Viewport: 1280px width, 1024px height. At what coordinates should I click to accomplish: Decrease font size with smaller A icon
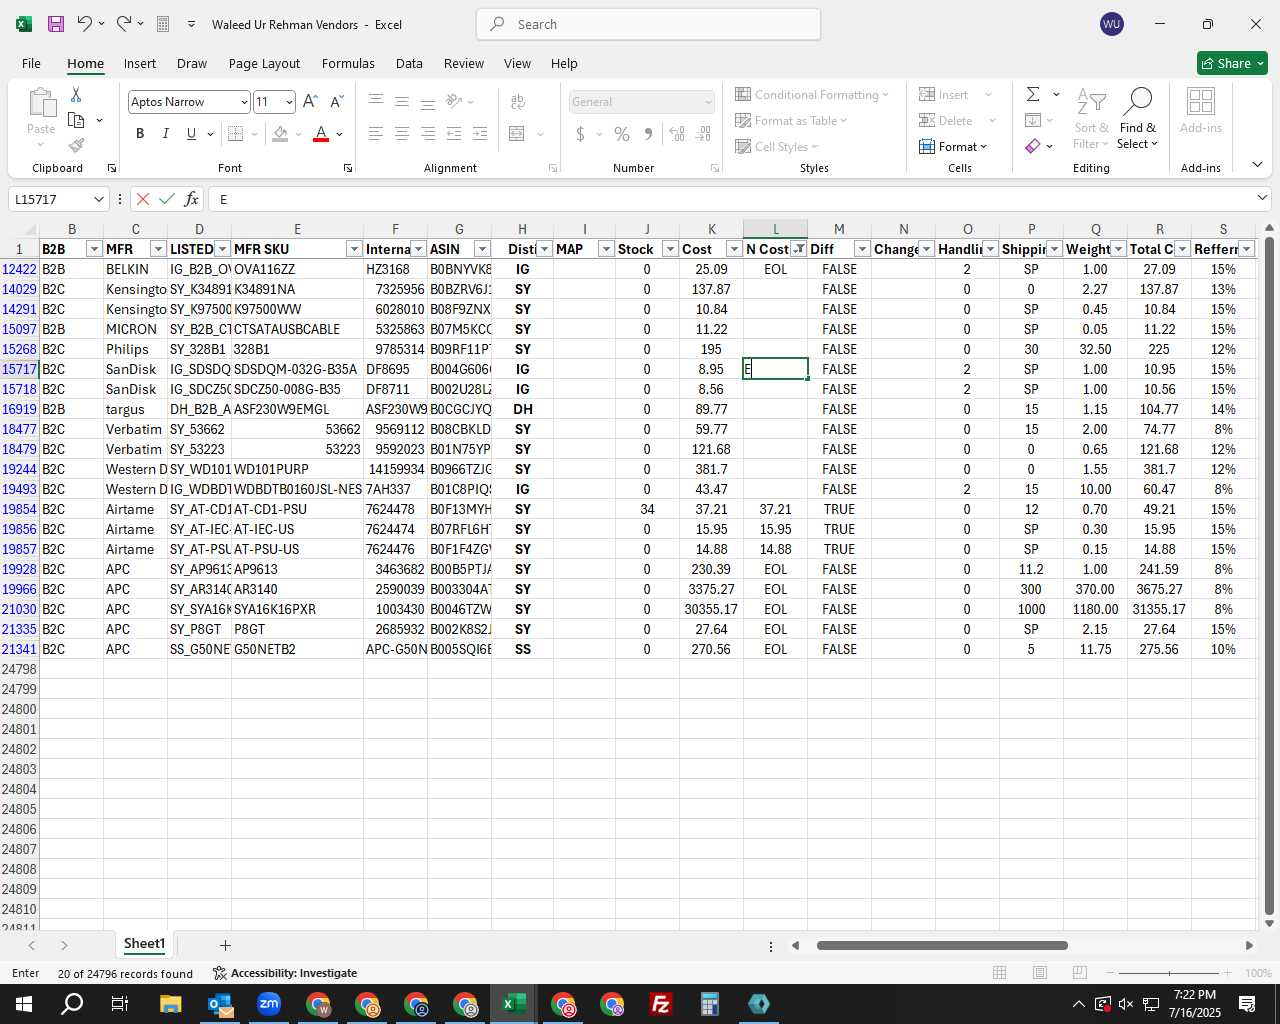pos(336,101)
